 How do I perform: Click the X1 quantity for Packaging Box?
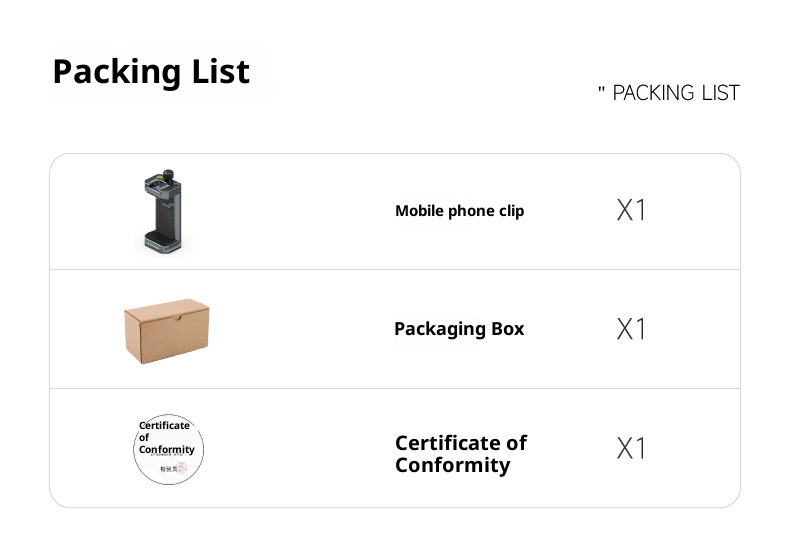[631, 329]
